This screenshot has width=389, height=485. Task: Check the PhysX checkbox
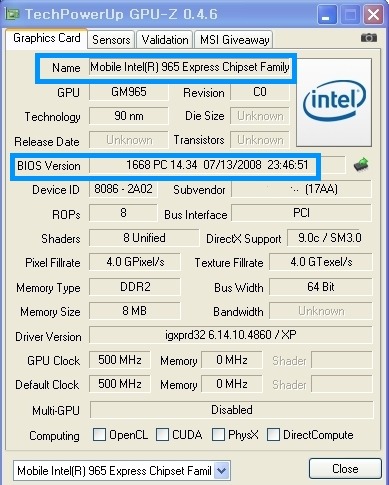(218, 435)
